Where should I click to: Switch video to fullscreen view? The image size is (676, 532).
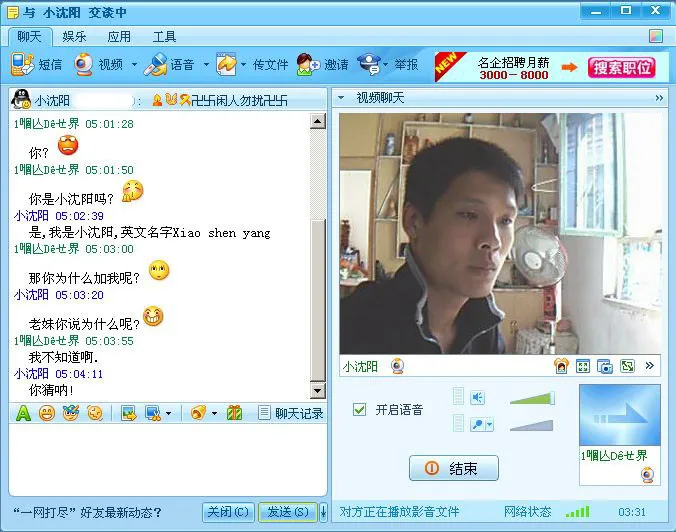[x=583, y=366]
